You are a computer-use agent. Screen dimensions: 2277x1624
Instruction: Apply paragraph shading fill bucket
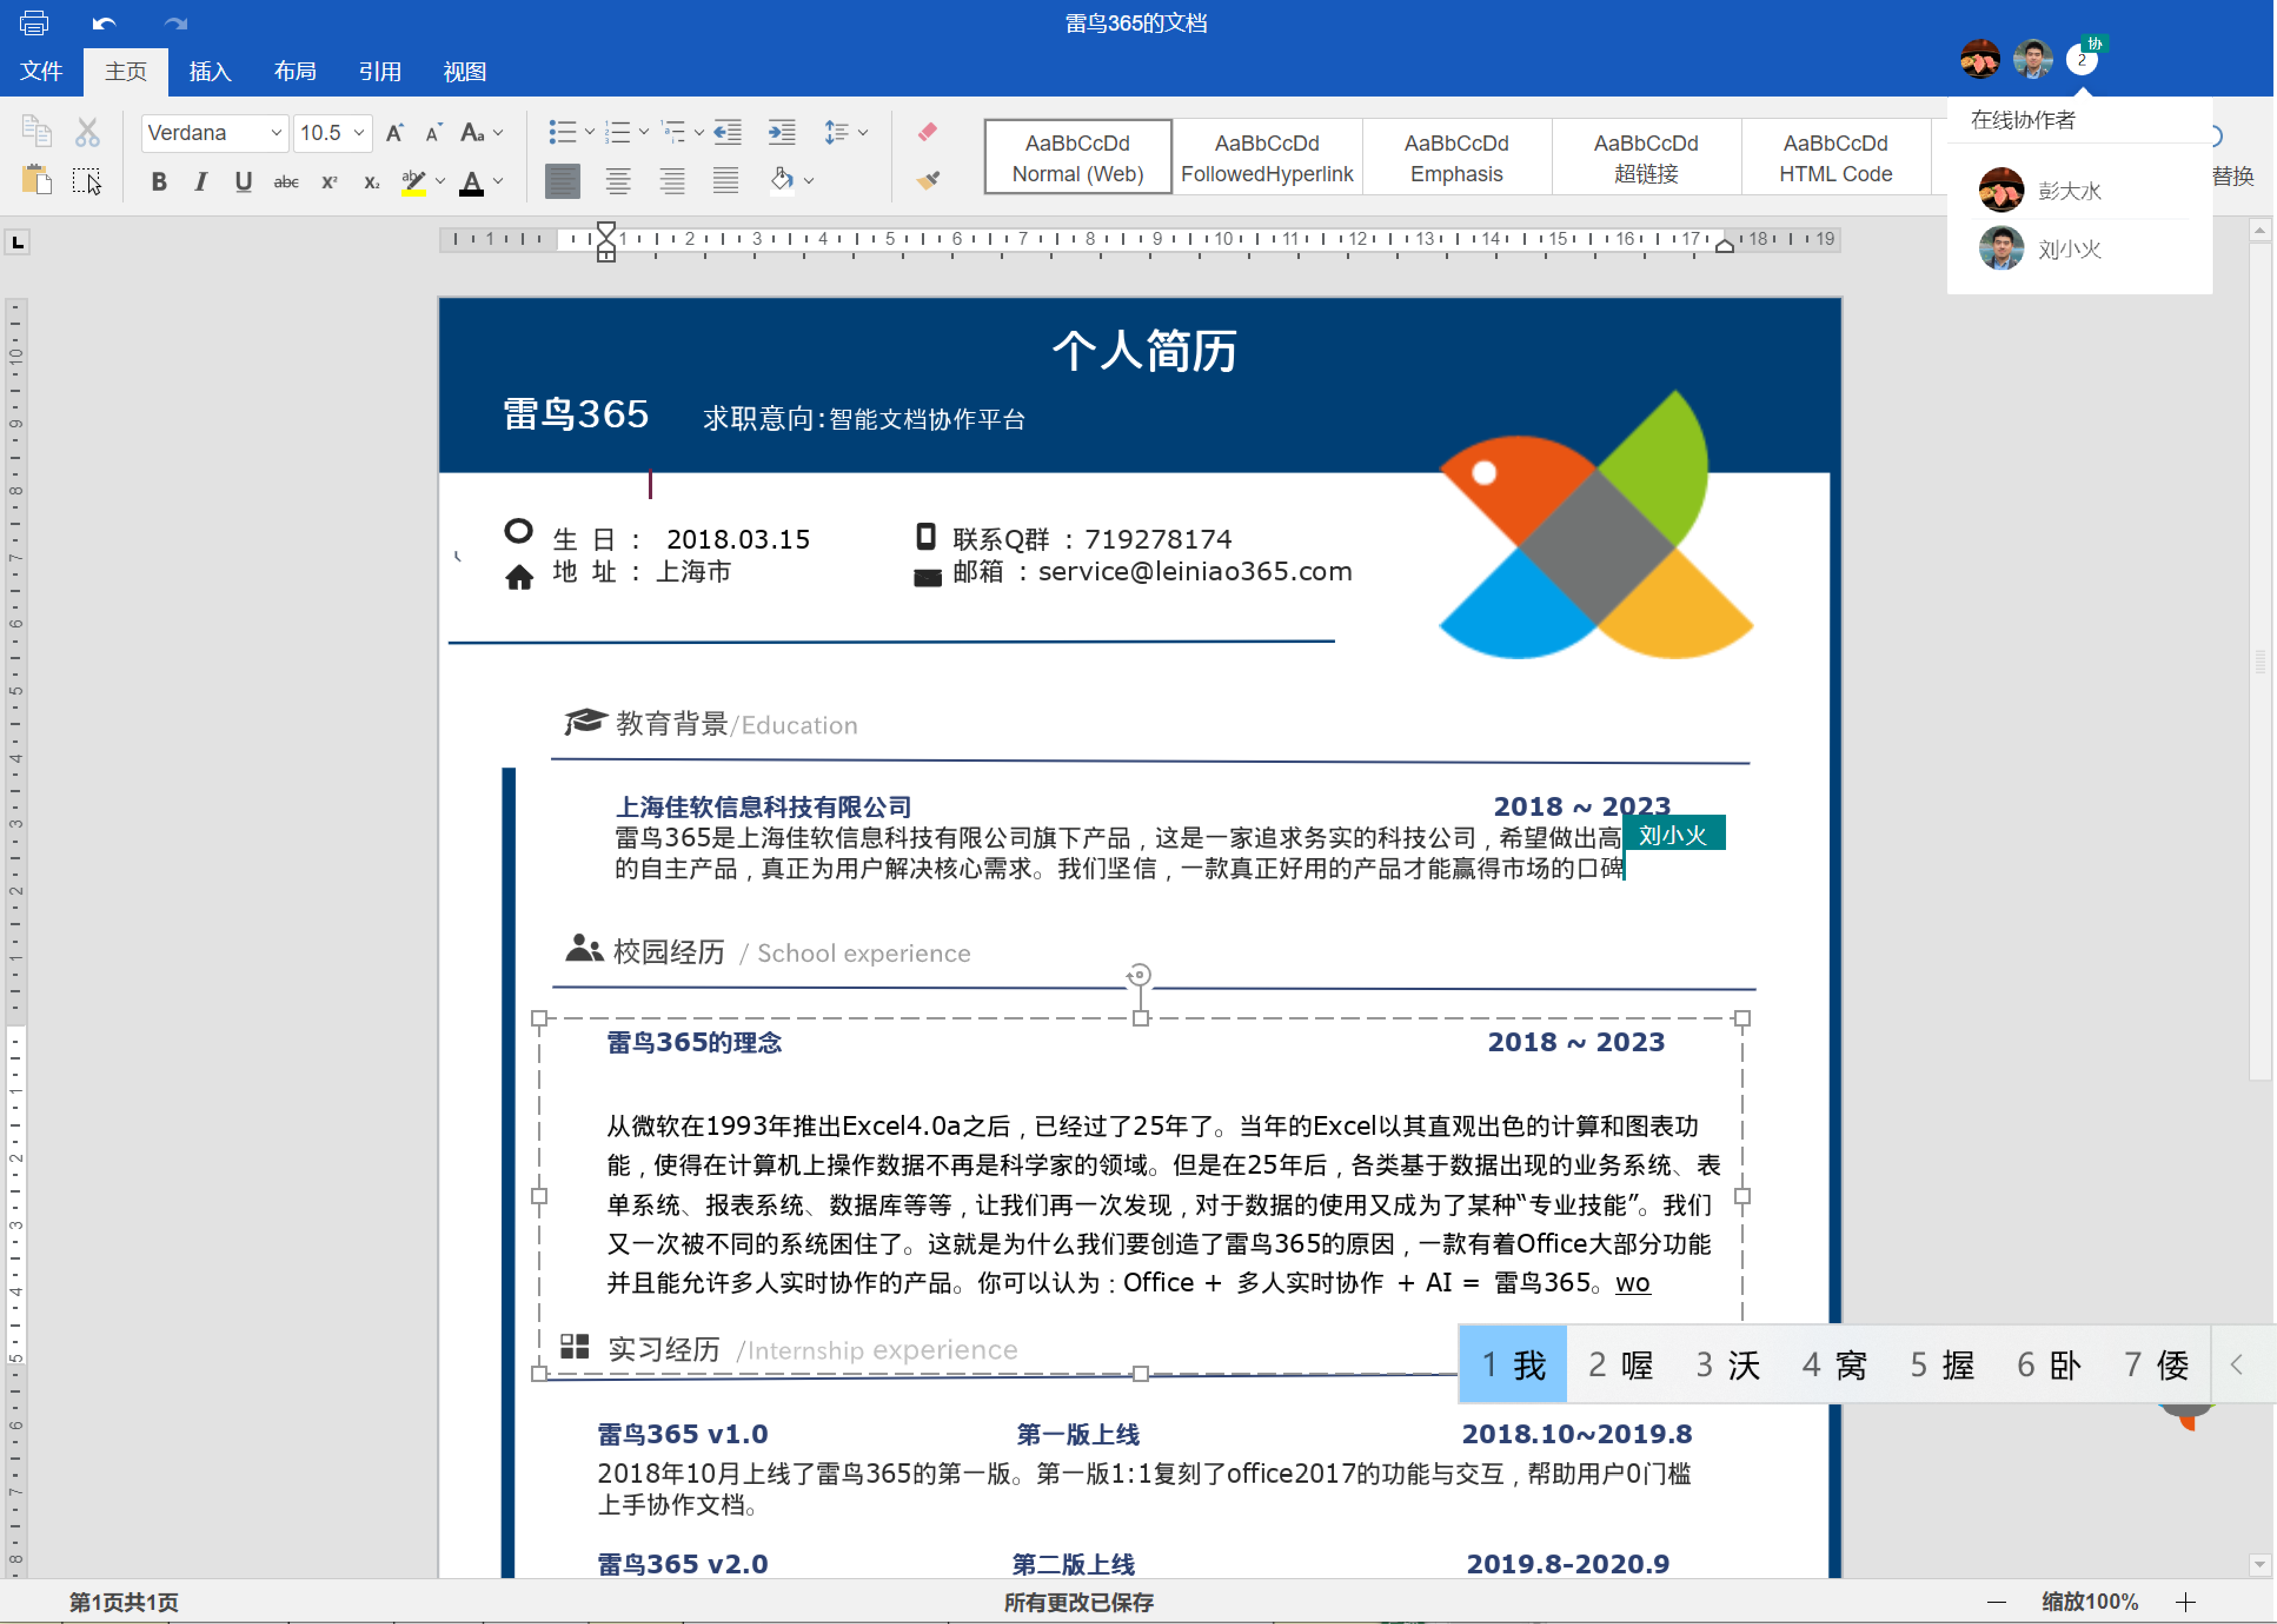(x=782, y=180)
